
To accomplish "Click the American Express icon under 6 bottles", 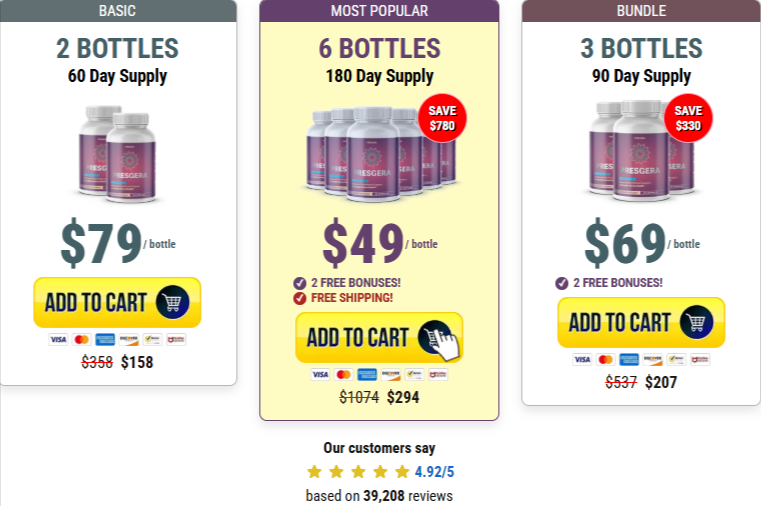I will pyautogui.click(x=367, y=375).
